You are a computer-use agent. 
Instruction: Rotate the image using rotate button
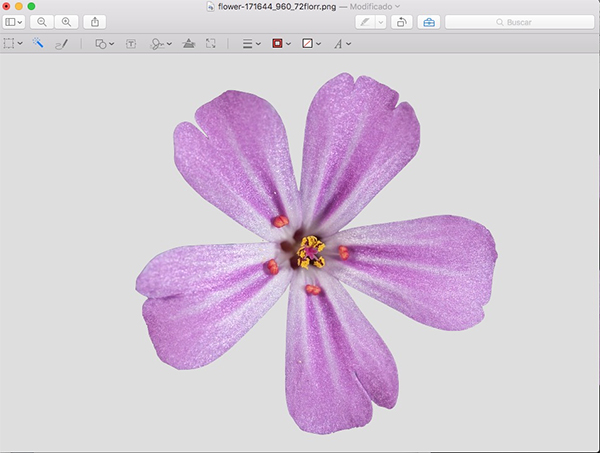(400, 21)
